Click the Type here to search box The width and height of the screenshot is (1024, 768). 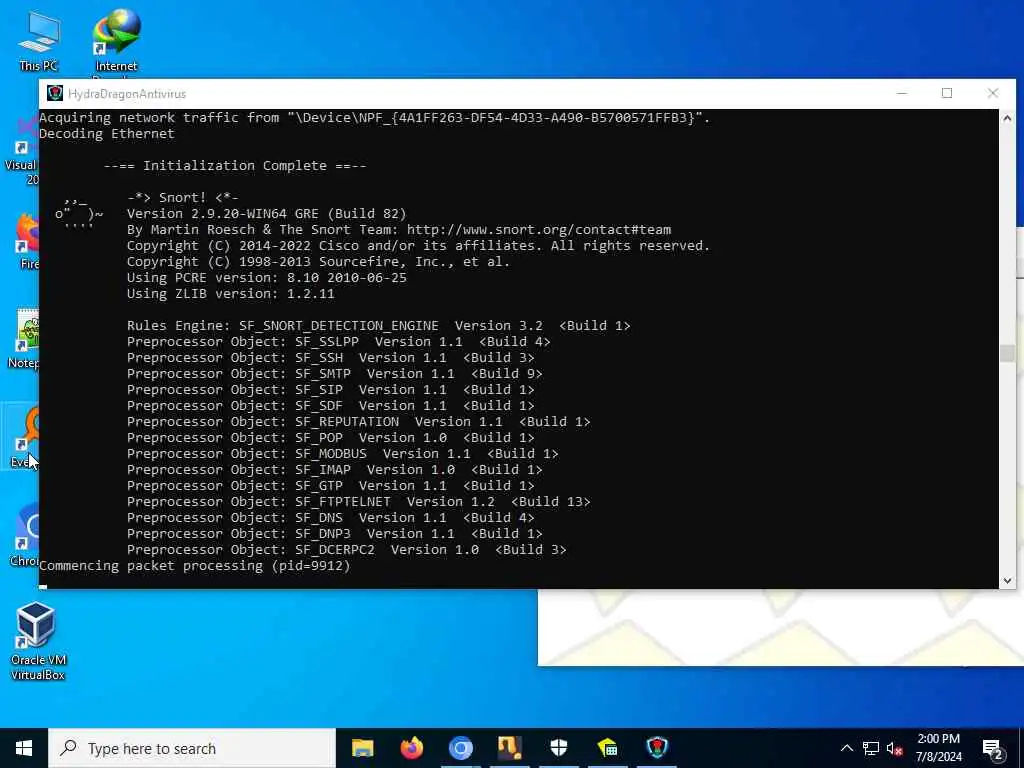coord(192,748)
